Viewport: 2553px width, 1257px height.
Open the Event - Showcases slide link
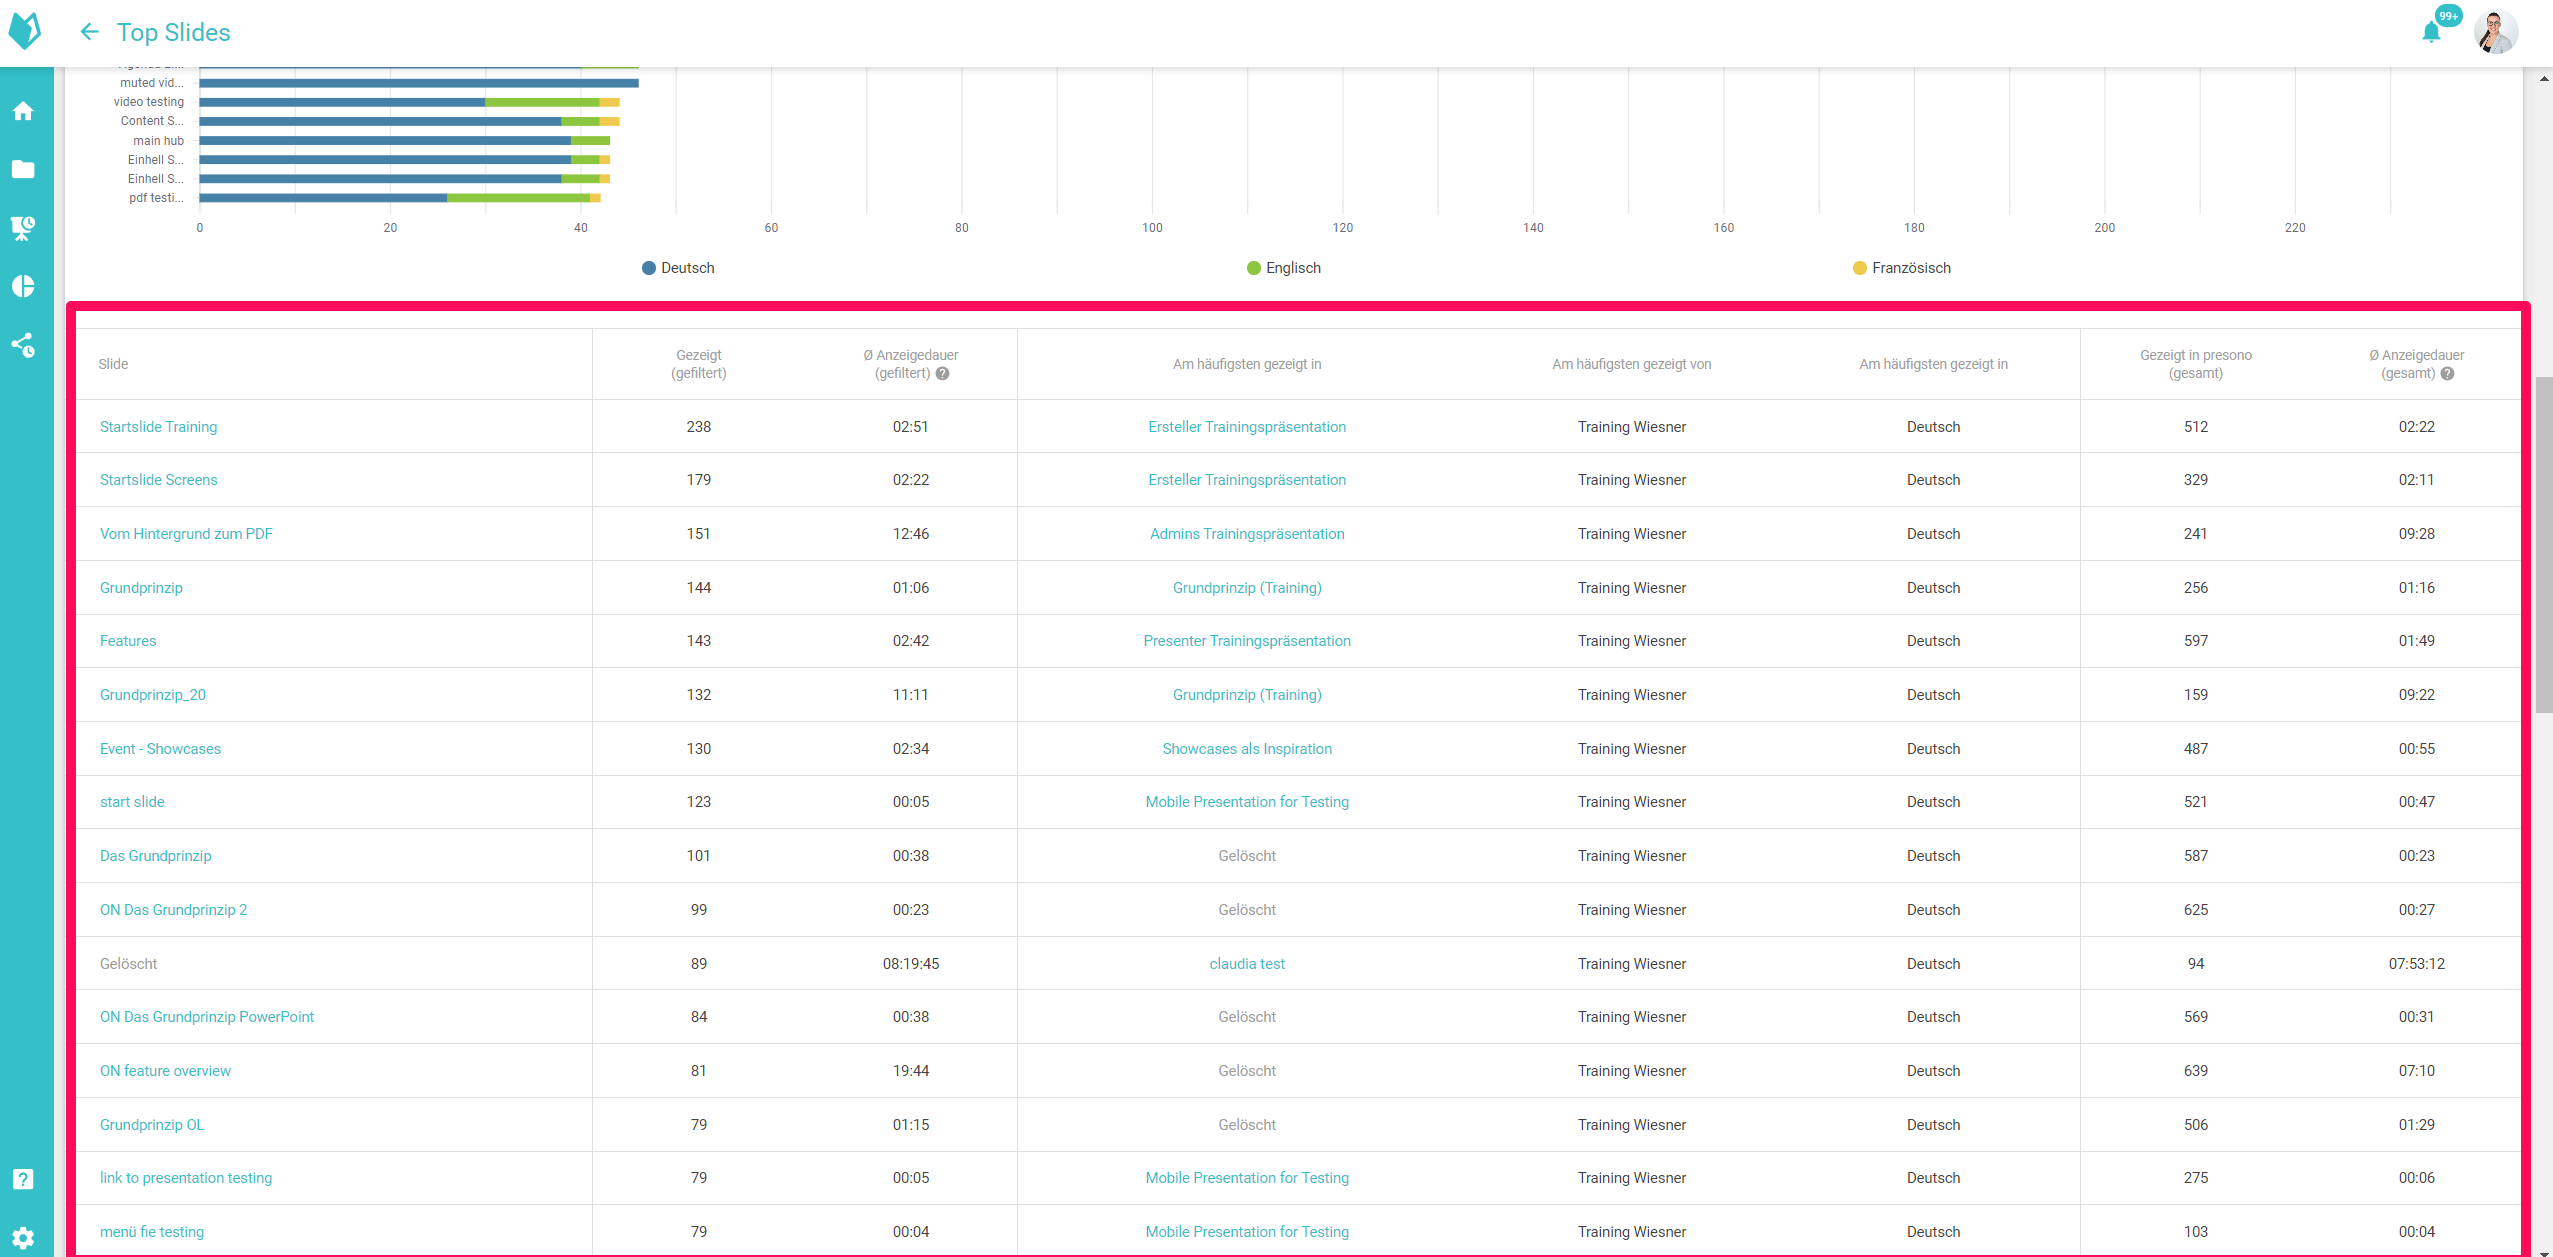coord(160,749)
